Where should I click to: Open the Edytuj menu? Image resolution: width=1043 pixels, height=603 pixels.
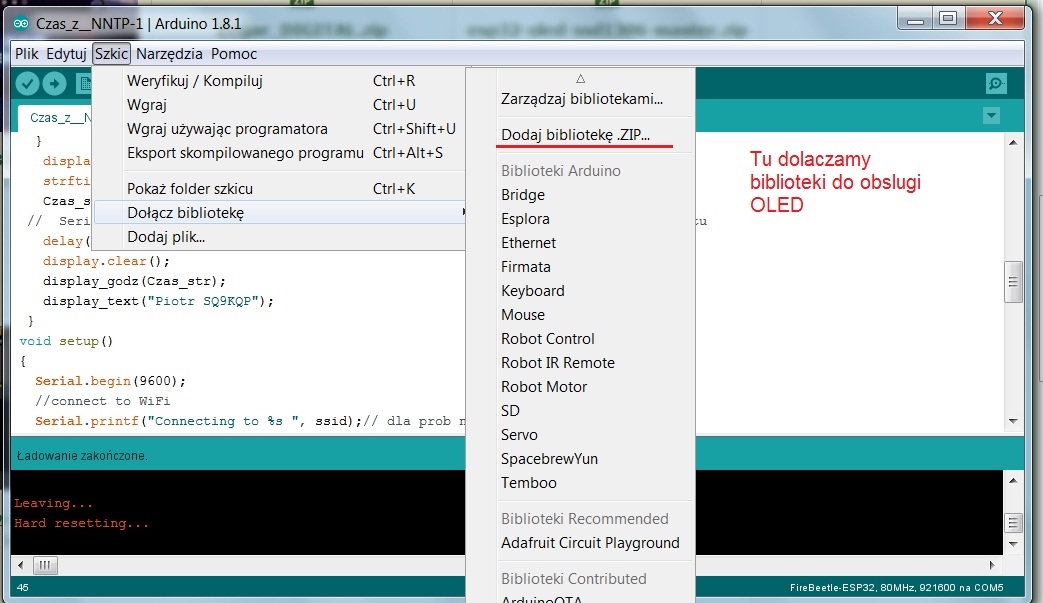coord(67,54)
